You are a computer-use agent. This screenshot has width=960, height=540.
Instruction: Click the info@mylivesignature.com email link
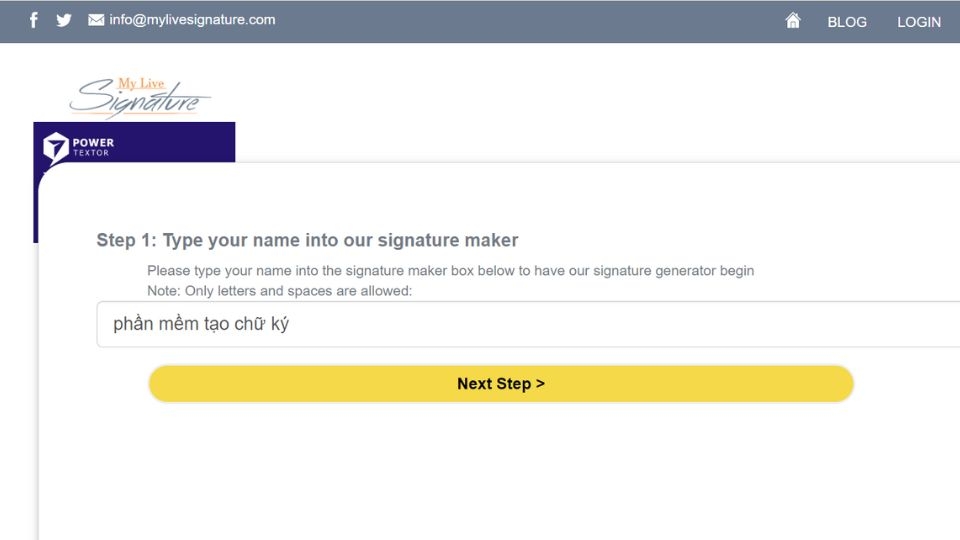coord(192,20)
